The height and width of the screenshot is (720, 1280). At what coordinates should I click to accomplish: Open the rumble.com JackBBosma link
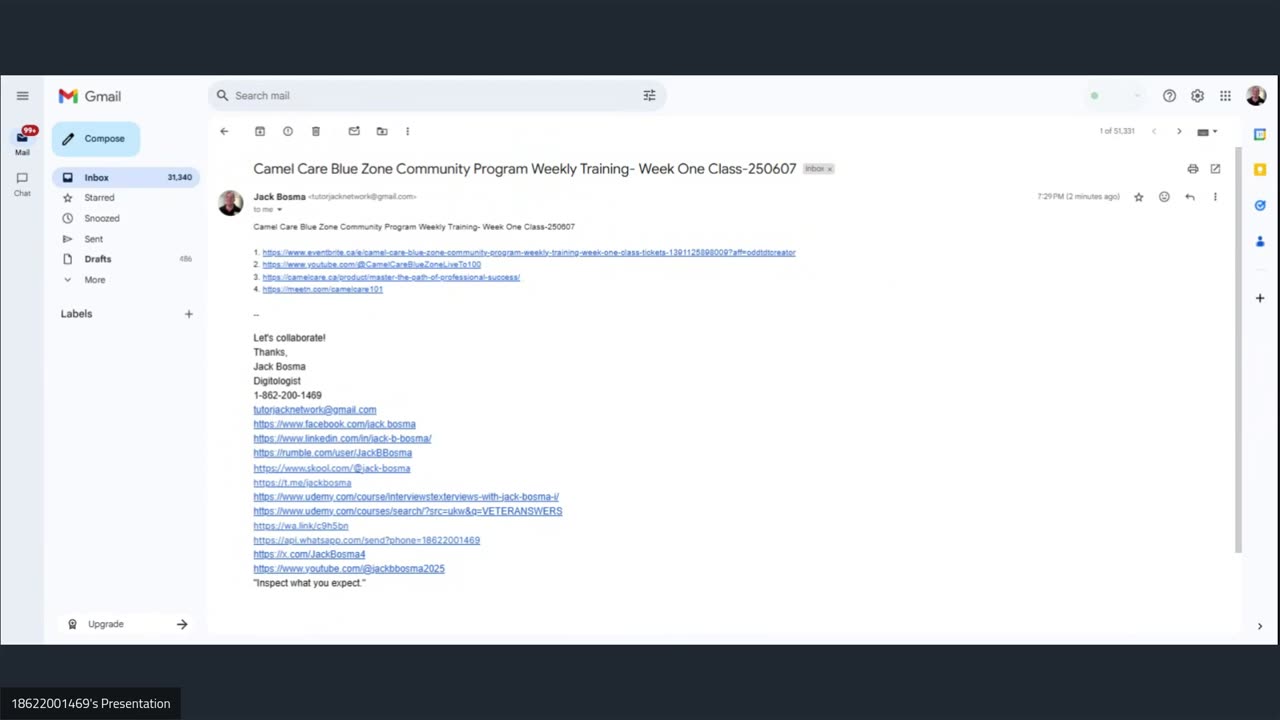(332, 453)
